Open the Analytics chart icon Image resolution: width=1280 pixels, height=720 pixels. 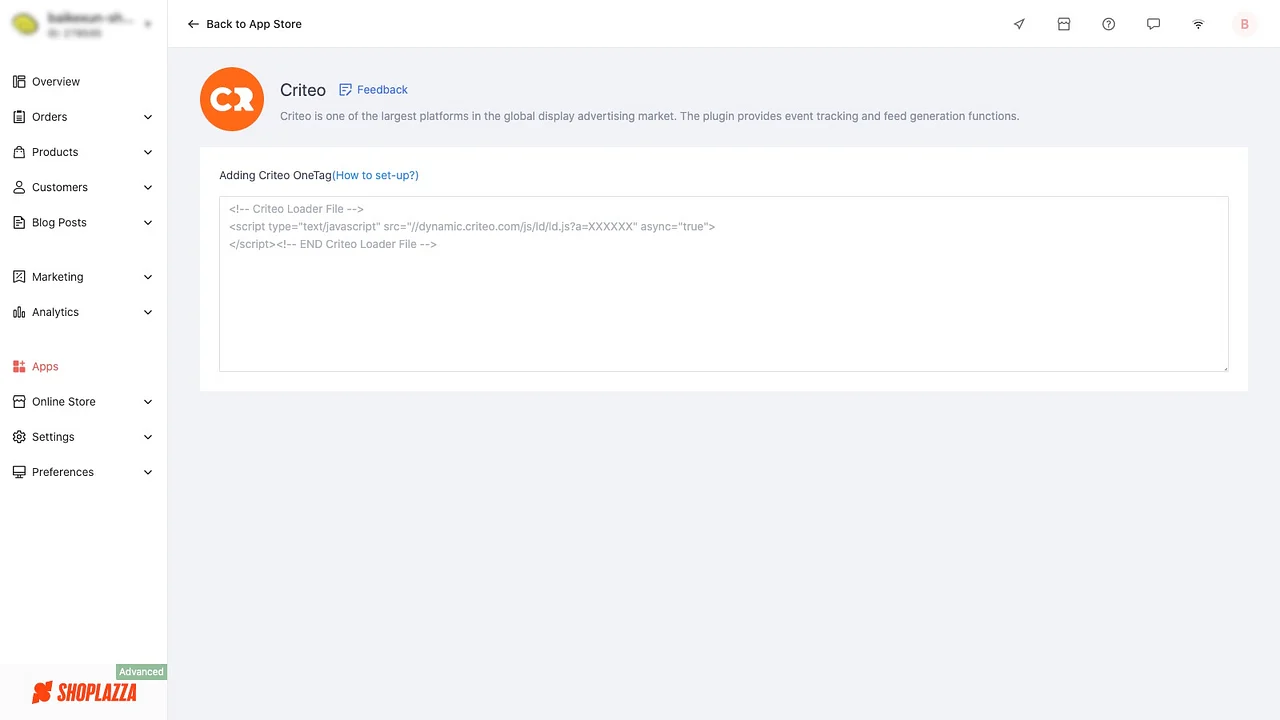click(x=19, y=312)
